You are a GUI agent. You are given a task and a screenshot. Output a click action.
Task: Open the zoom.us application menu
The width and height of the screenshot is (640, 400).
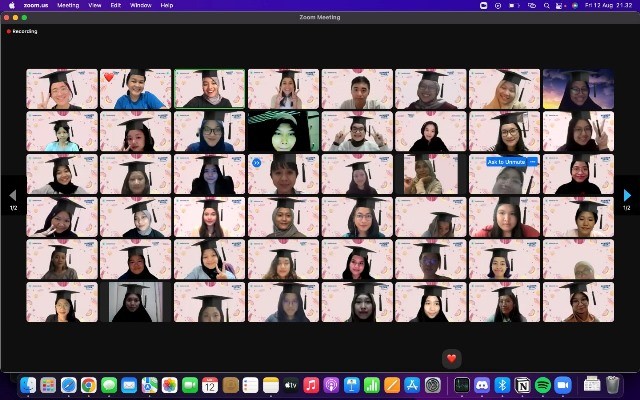coord(36,5)
